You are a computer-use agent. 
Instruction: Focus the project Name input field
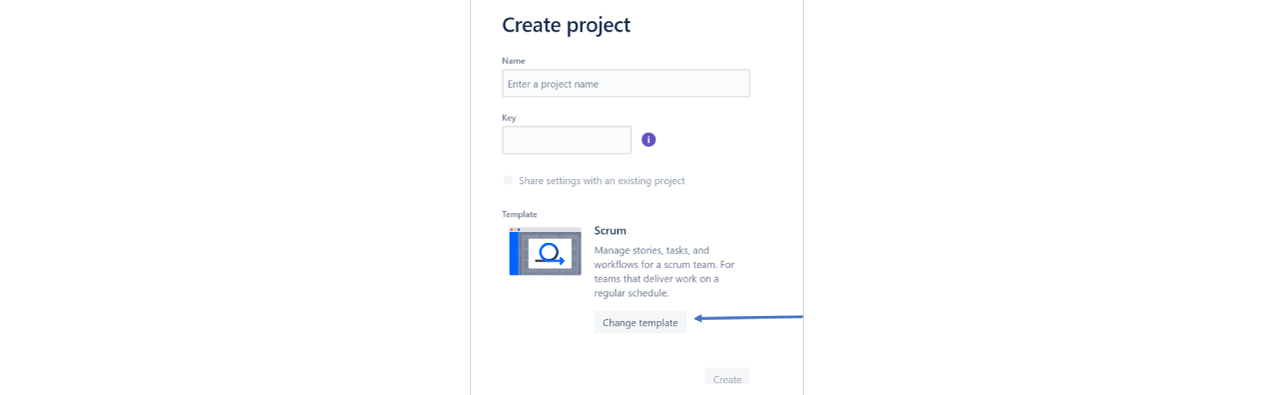626,83
